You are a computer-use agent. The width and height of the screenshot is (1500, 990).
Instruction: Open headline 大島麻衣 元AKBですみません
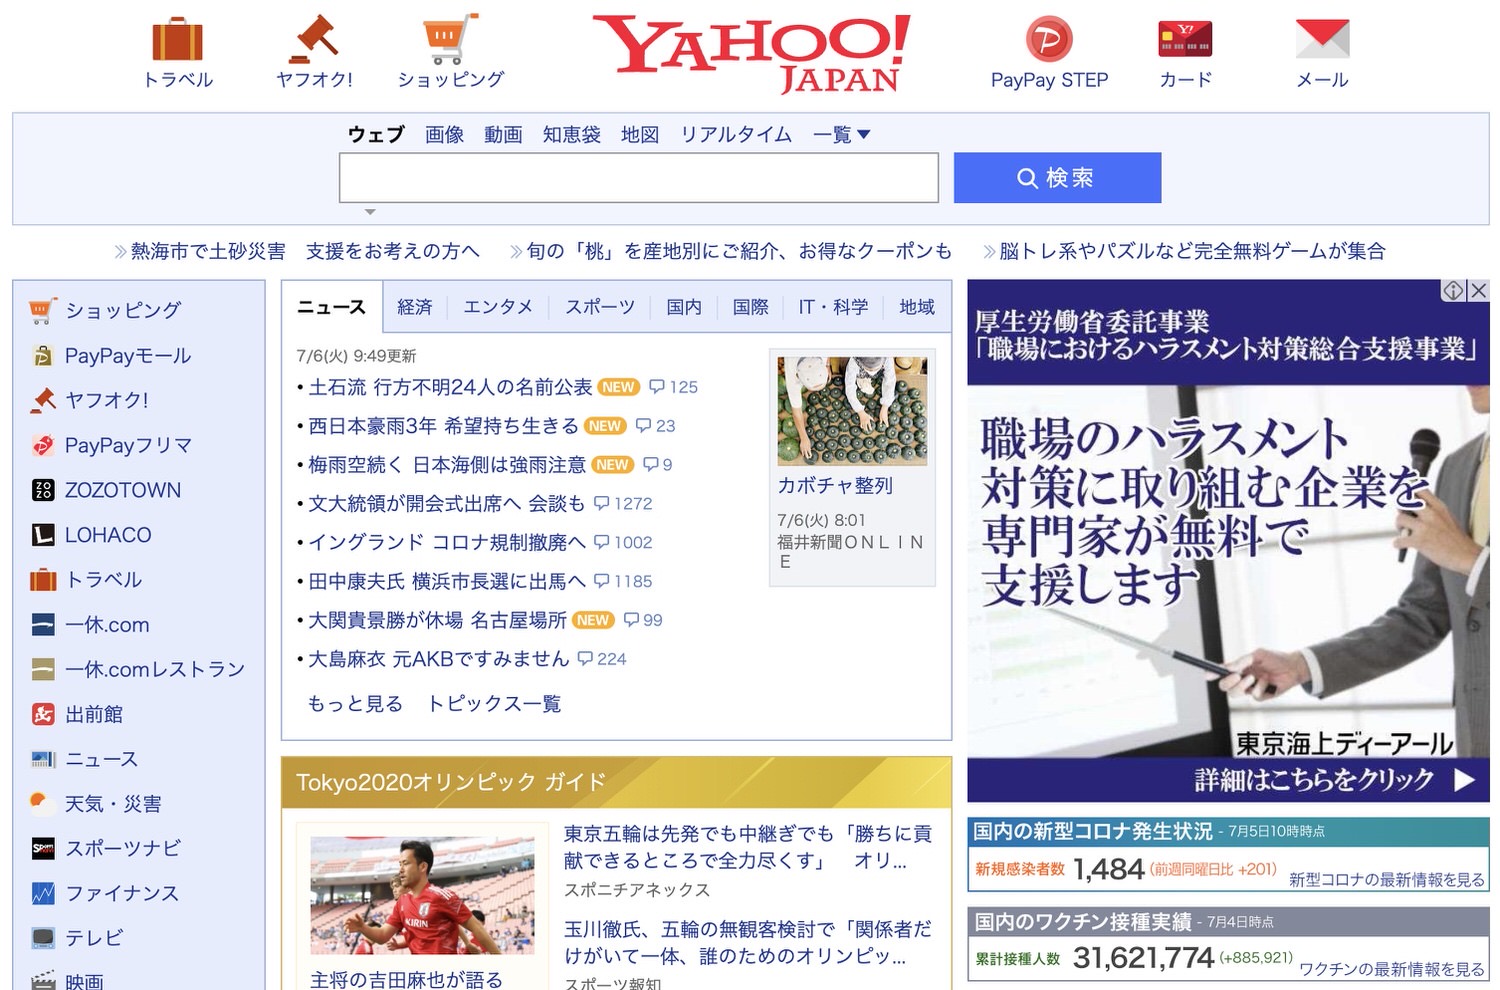[439, 659]
